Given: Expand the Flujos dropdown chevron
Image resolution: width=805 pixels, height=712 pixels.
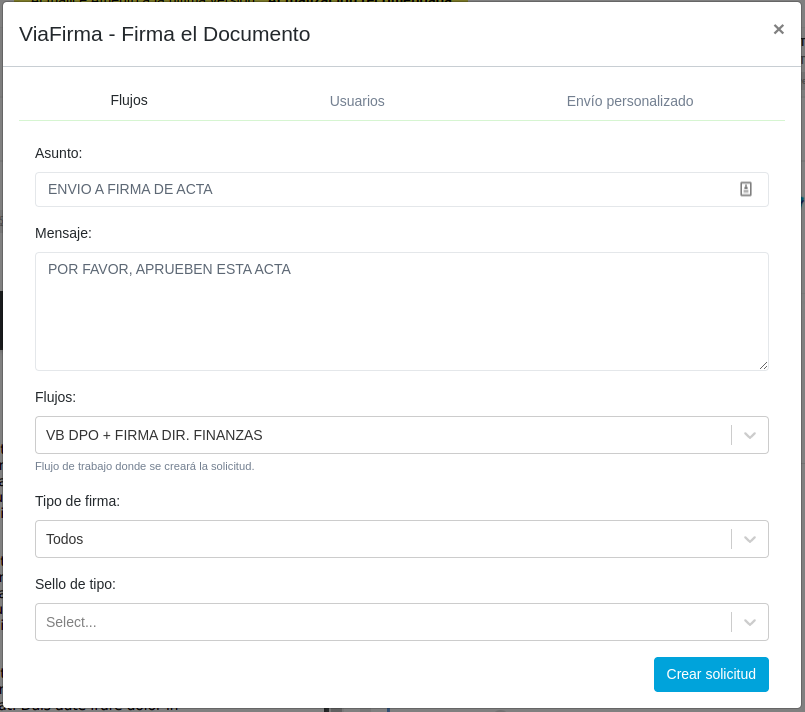Looking at the screenshot, I should 750,435.
